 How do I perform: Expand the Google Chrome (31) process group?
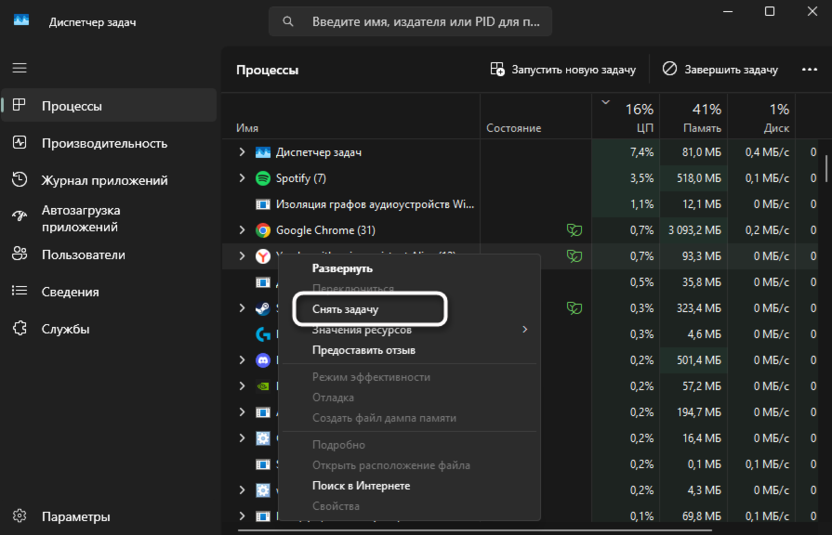coord(241,230)
